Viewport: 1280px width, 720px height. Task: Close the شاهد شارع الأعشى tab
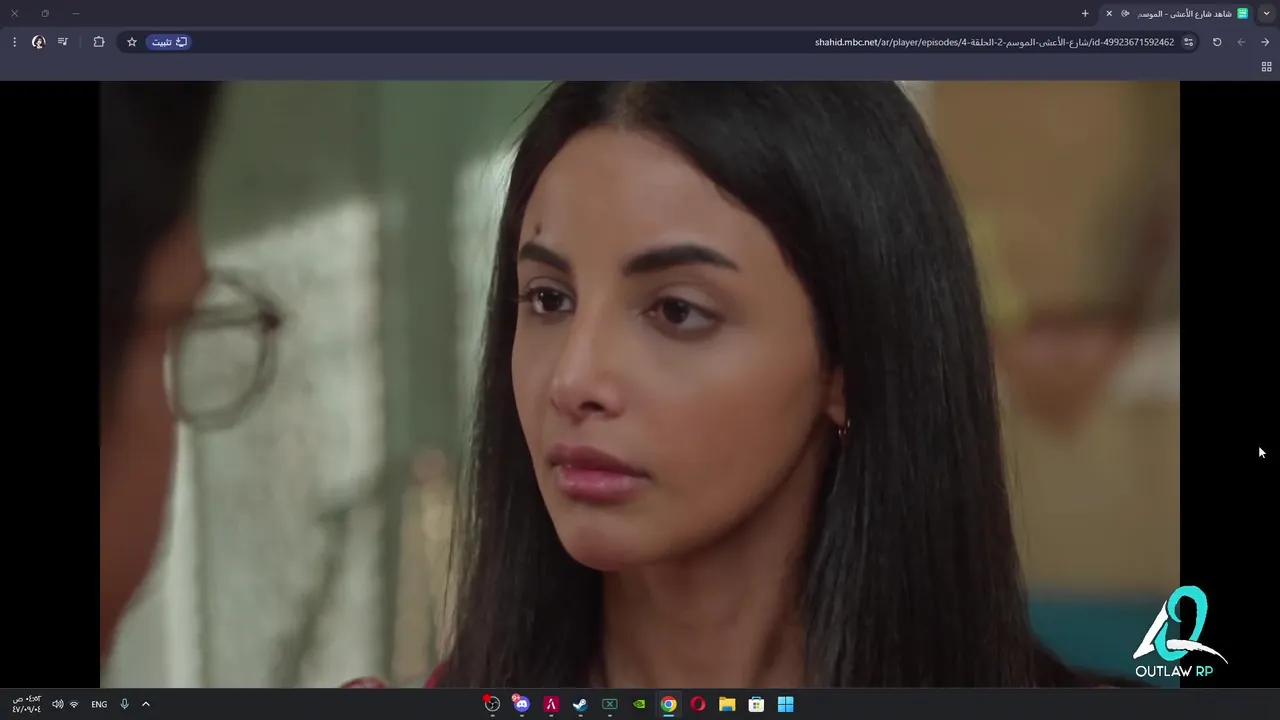[1108, 13]
